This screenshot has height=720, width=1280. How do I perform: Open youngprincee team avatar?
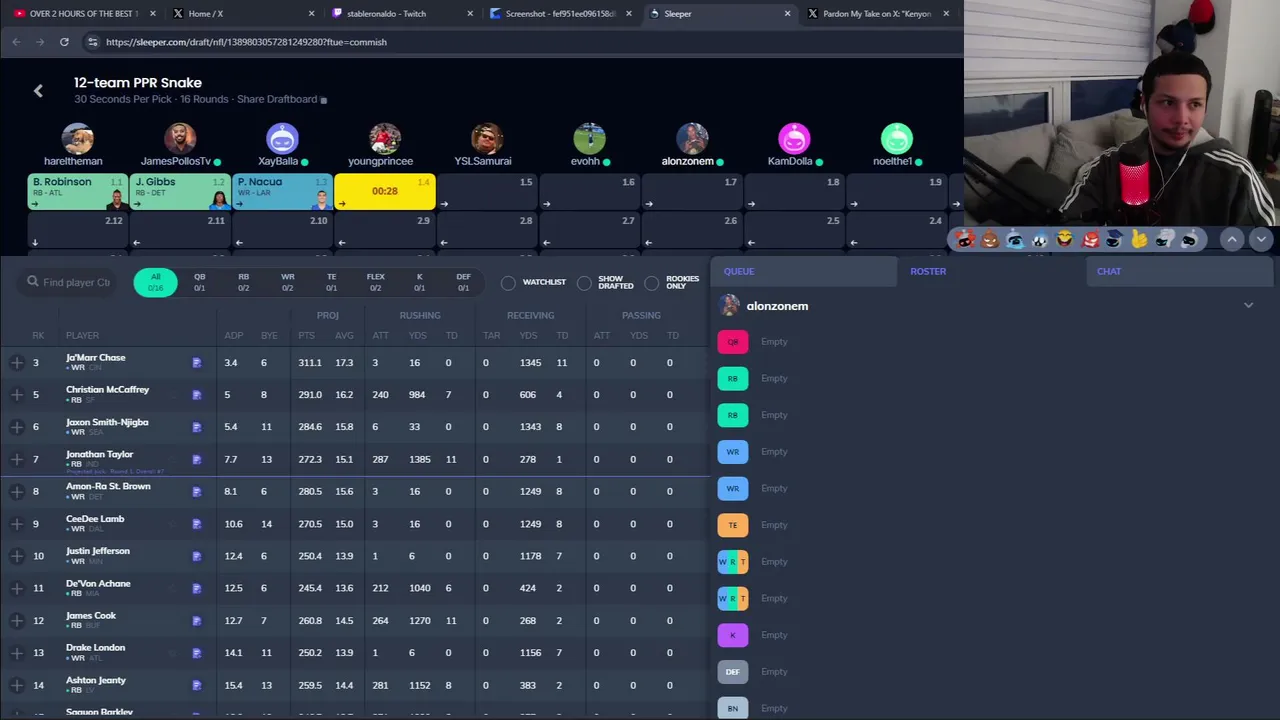(385, 139)
